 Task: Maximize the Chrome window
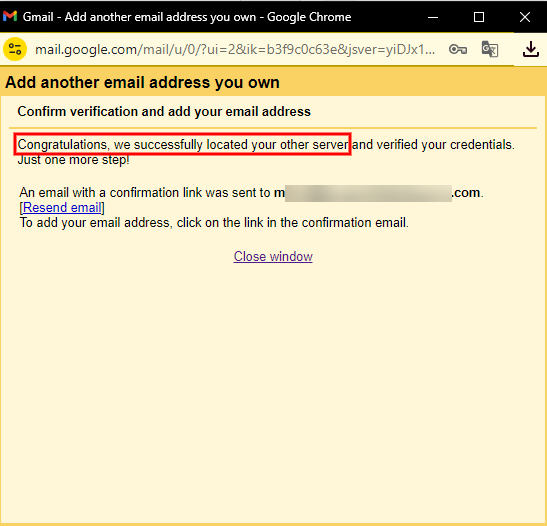(x=479, y=17)
